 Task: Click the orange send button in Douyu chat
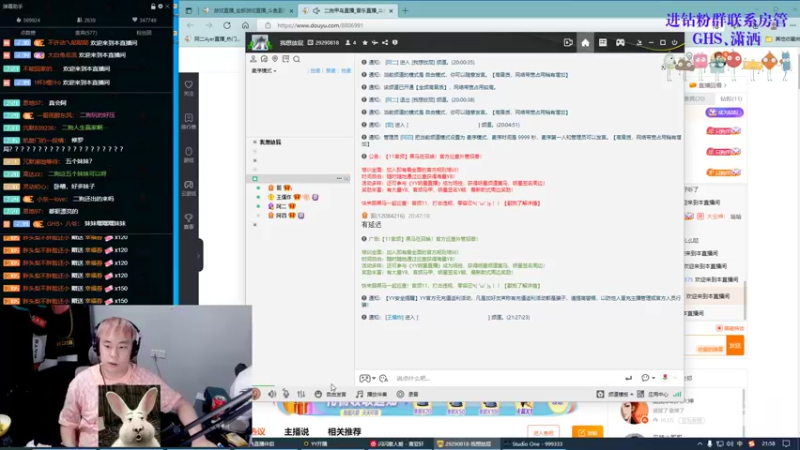(x=735, y=345)
